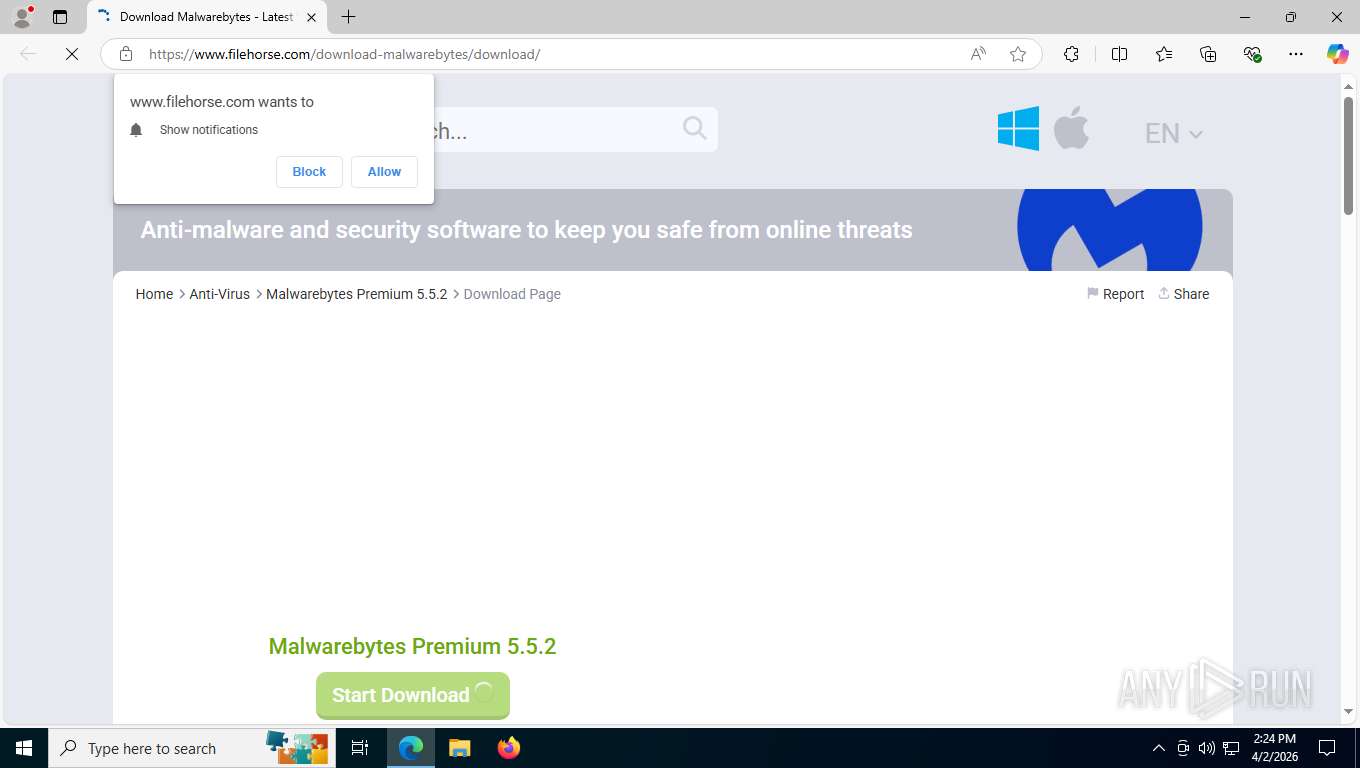Image resolution: width=1360 pixels, height=768 pixels.
Task: Allow notifications from filehorse.com
Action: point(384,172)
